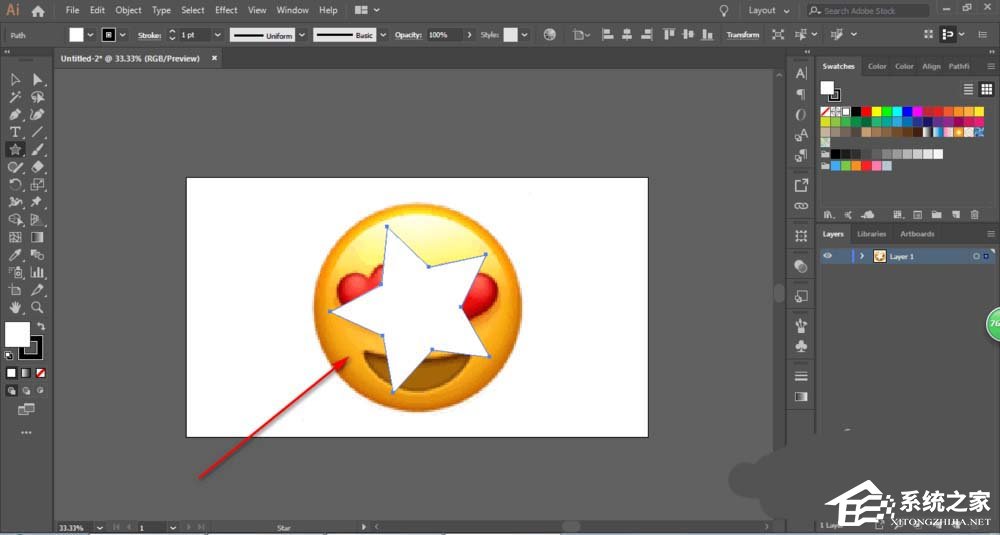Pick the Direct Selection tool
1000x535 pixels.
[38, 79]
